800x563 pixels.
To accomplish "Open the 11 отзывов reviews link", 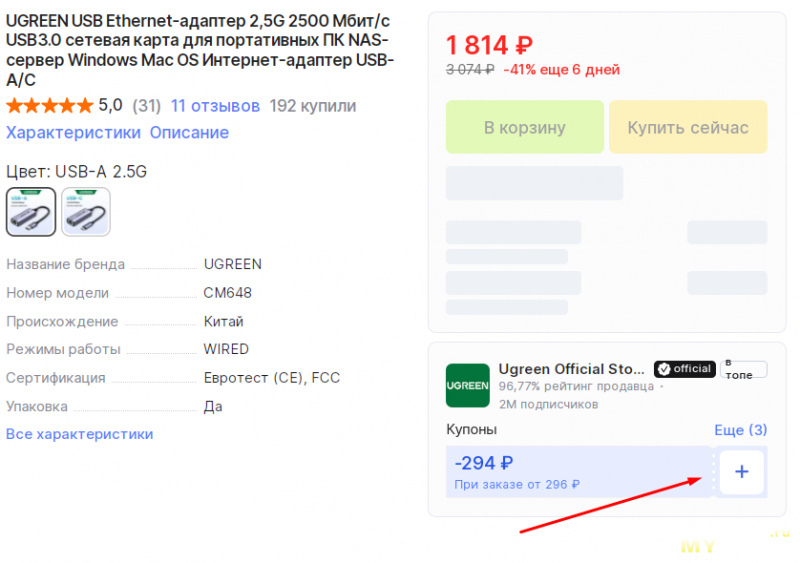I will pyautogui.click(x=215, y=106).
